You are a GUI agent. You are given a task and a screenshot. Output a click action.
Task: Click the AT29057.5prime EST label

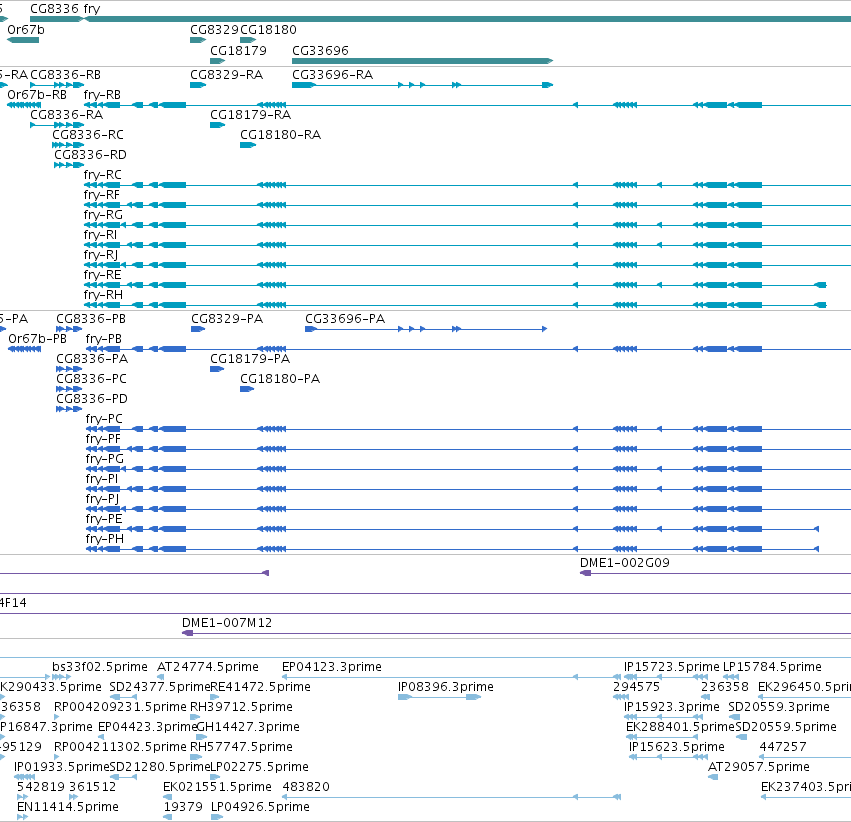pyautogui.click(x=759, y=768)
